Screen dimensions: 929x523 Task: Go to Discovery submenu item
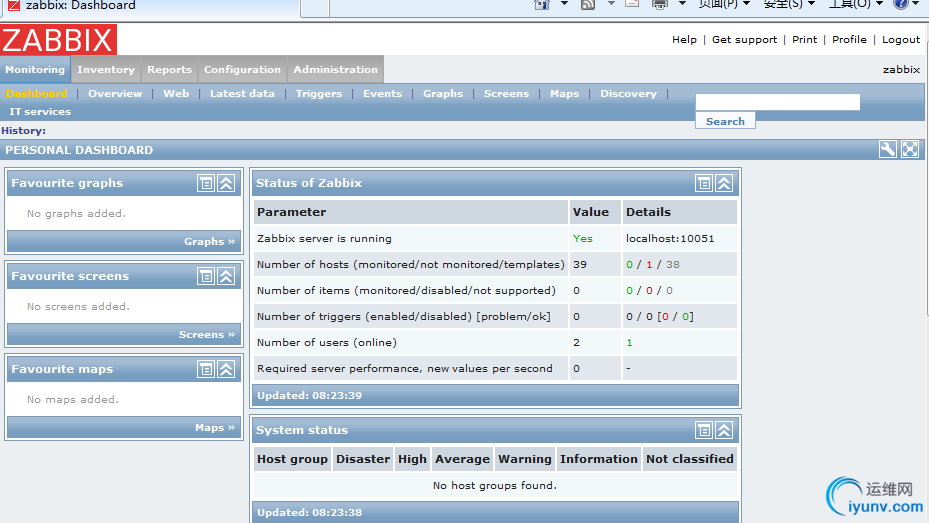coord(628,94)
